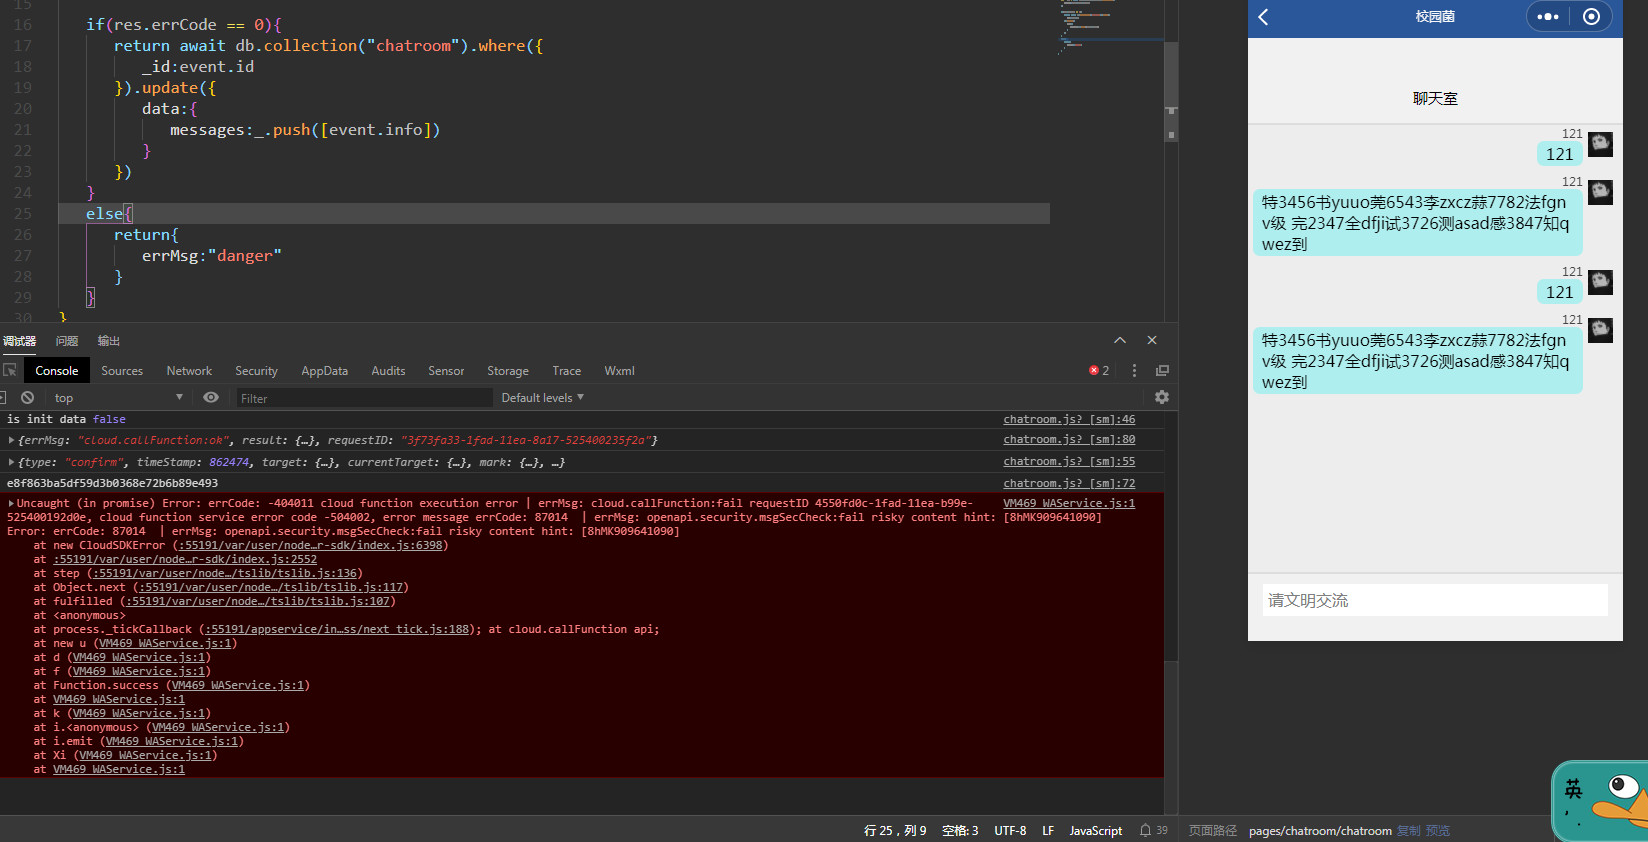Open console settings gear
Viewport: 1648px width, 842px height.
(x=1162, y=397)
